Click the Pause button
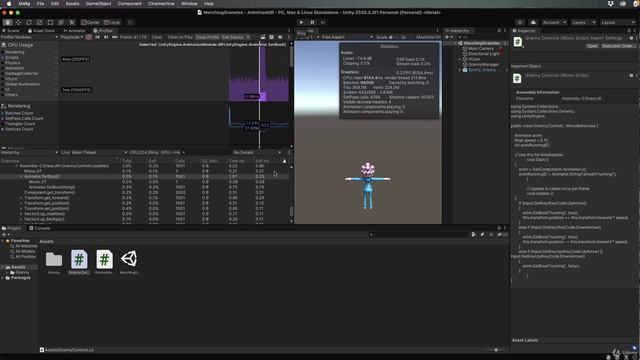Screen dimensions: 640x360 tap(312, 22)
